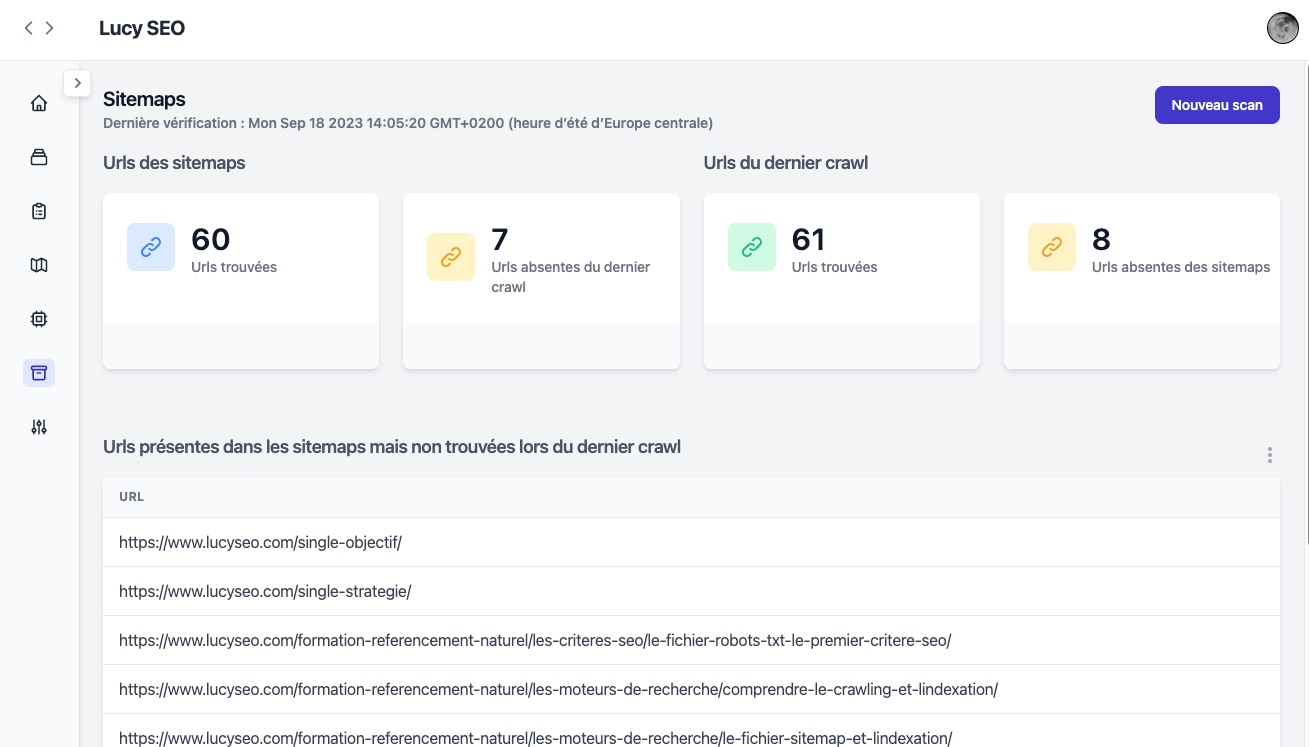The height and width of the screenshot is (747, 1309).
Task: Open the CPU chip sidebar icon
Action: 39,319
